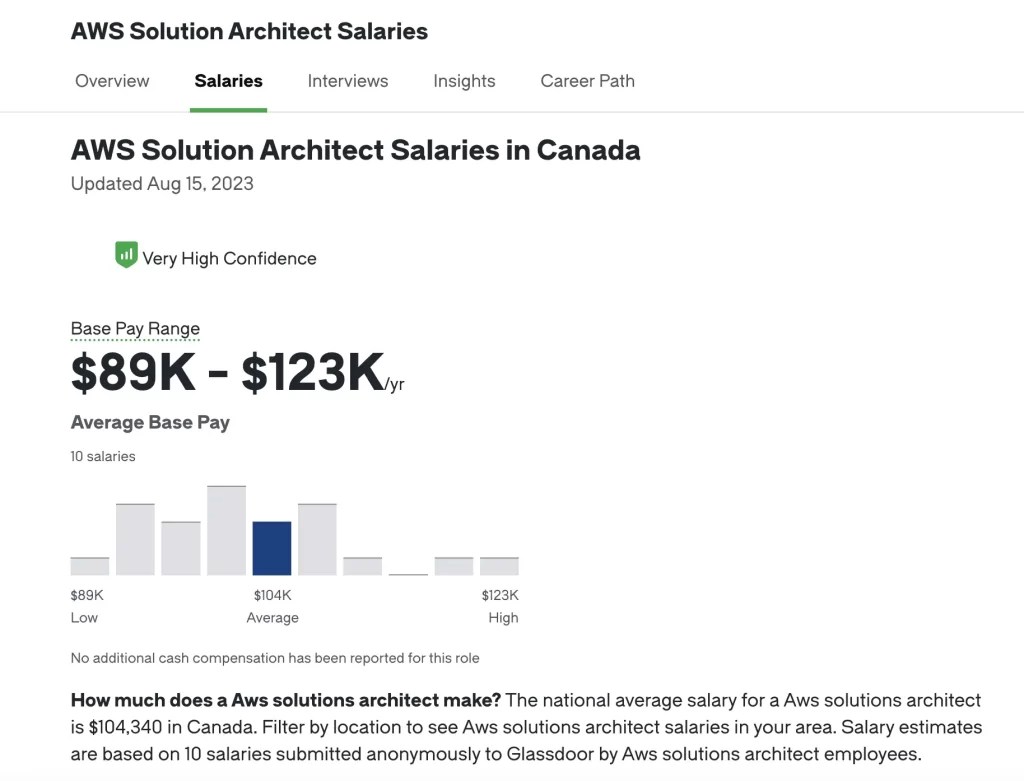Open the Career Path tab
1024x781 pixels.
(587, 81)
